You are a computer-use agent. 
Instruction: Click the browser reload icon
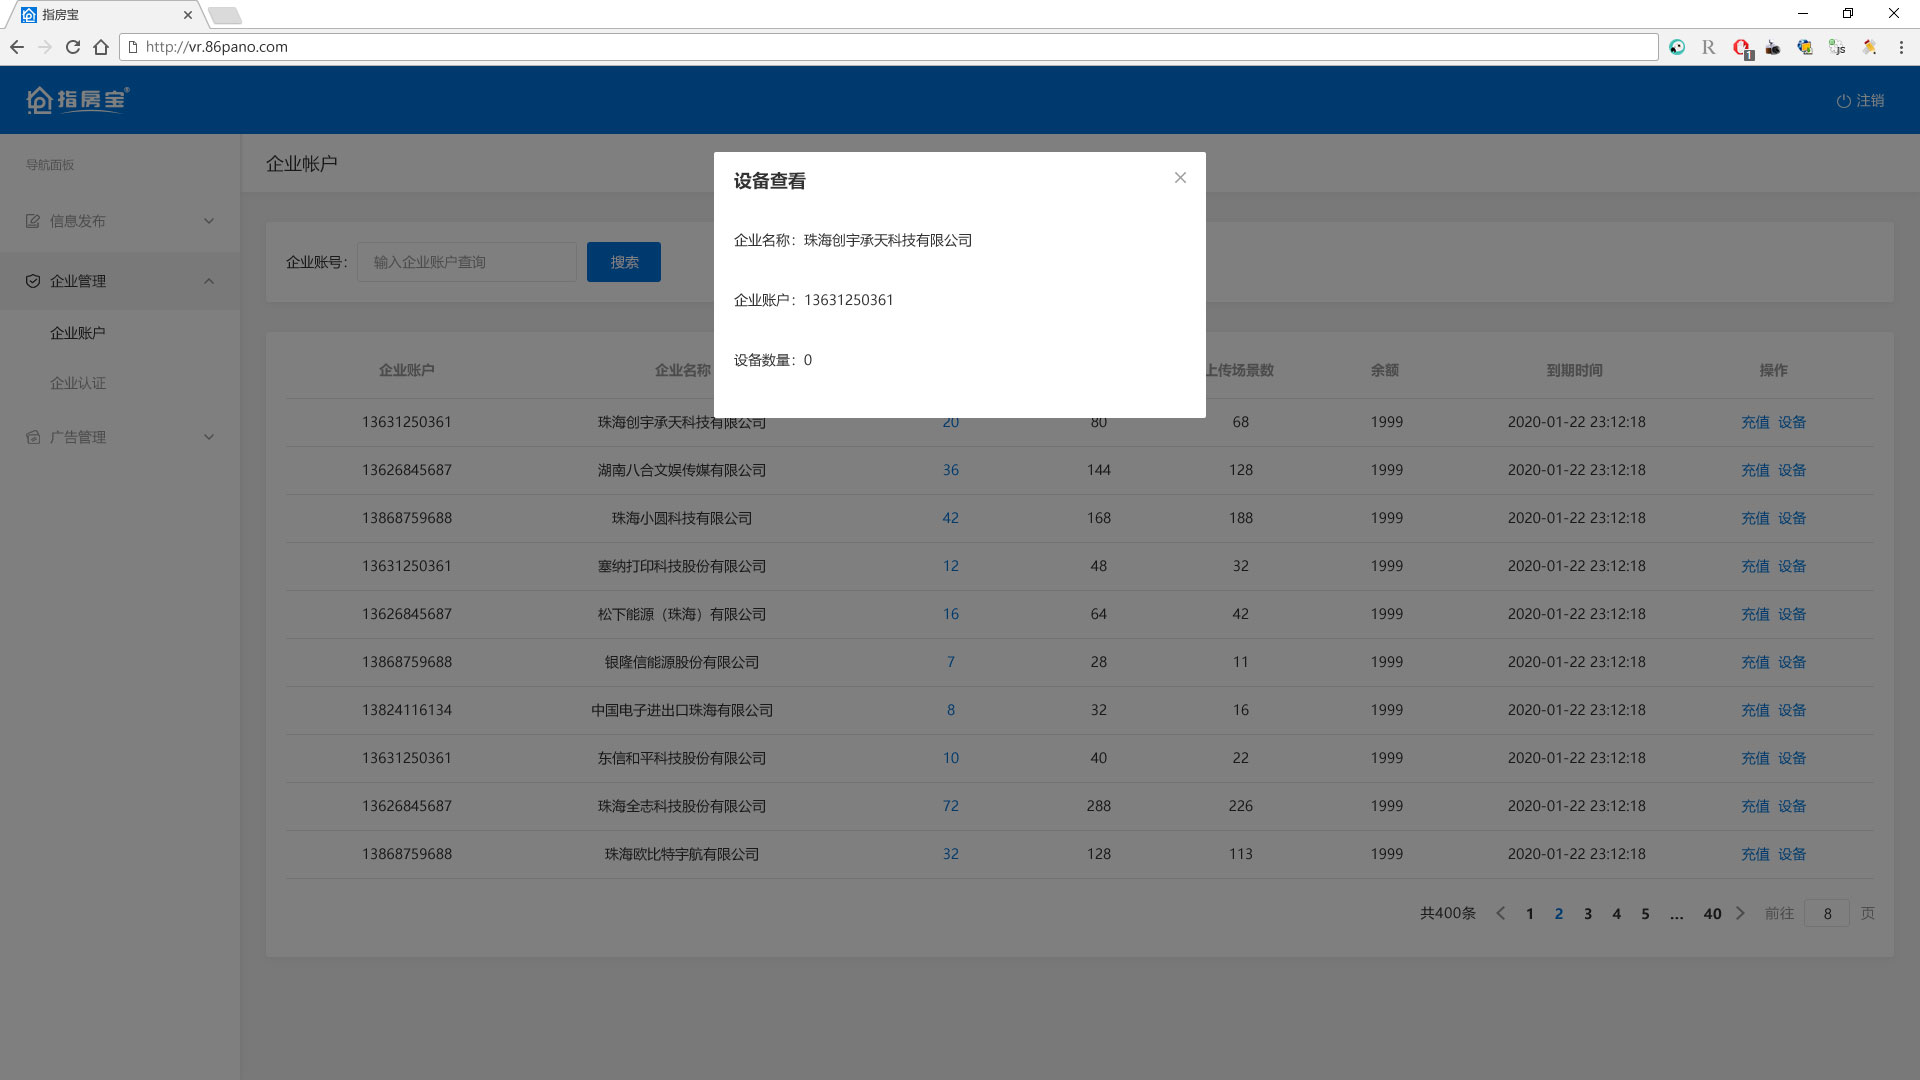click(73, 47)
